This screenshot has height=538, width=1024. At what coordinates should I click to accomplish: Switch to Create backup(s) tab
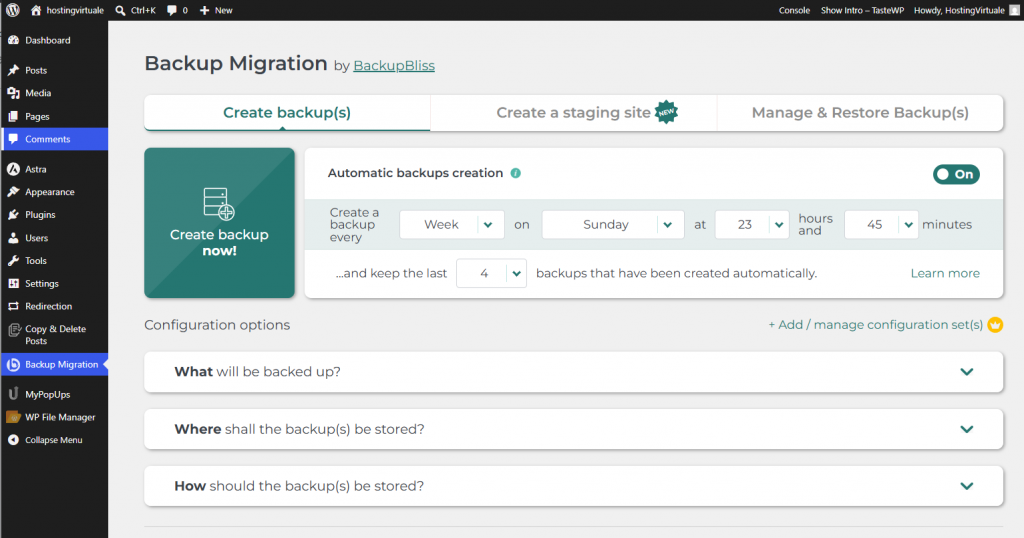(x=287, y=112)
